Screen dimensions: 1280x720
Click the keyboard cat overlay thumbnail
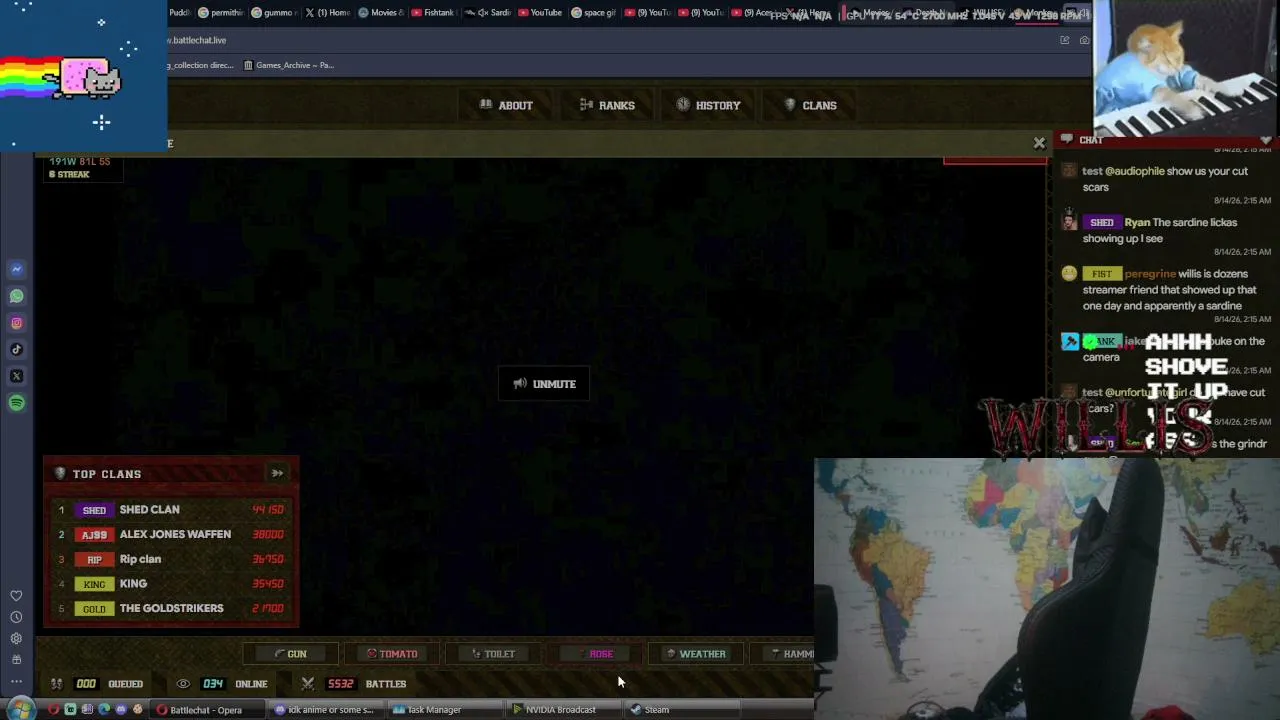(1185, 67)
